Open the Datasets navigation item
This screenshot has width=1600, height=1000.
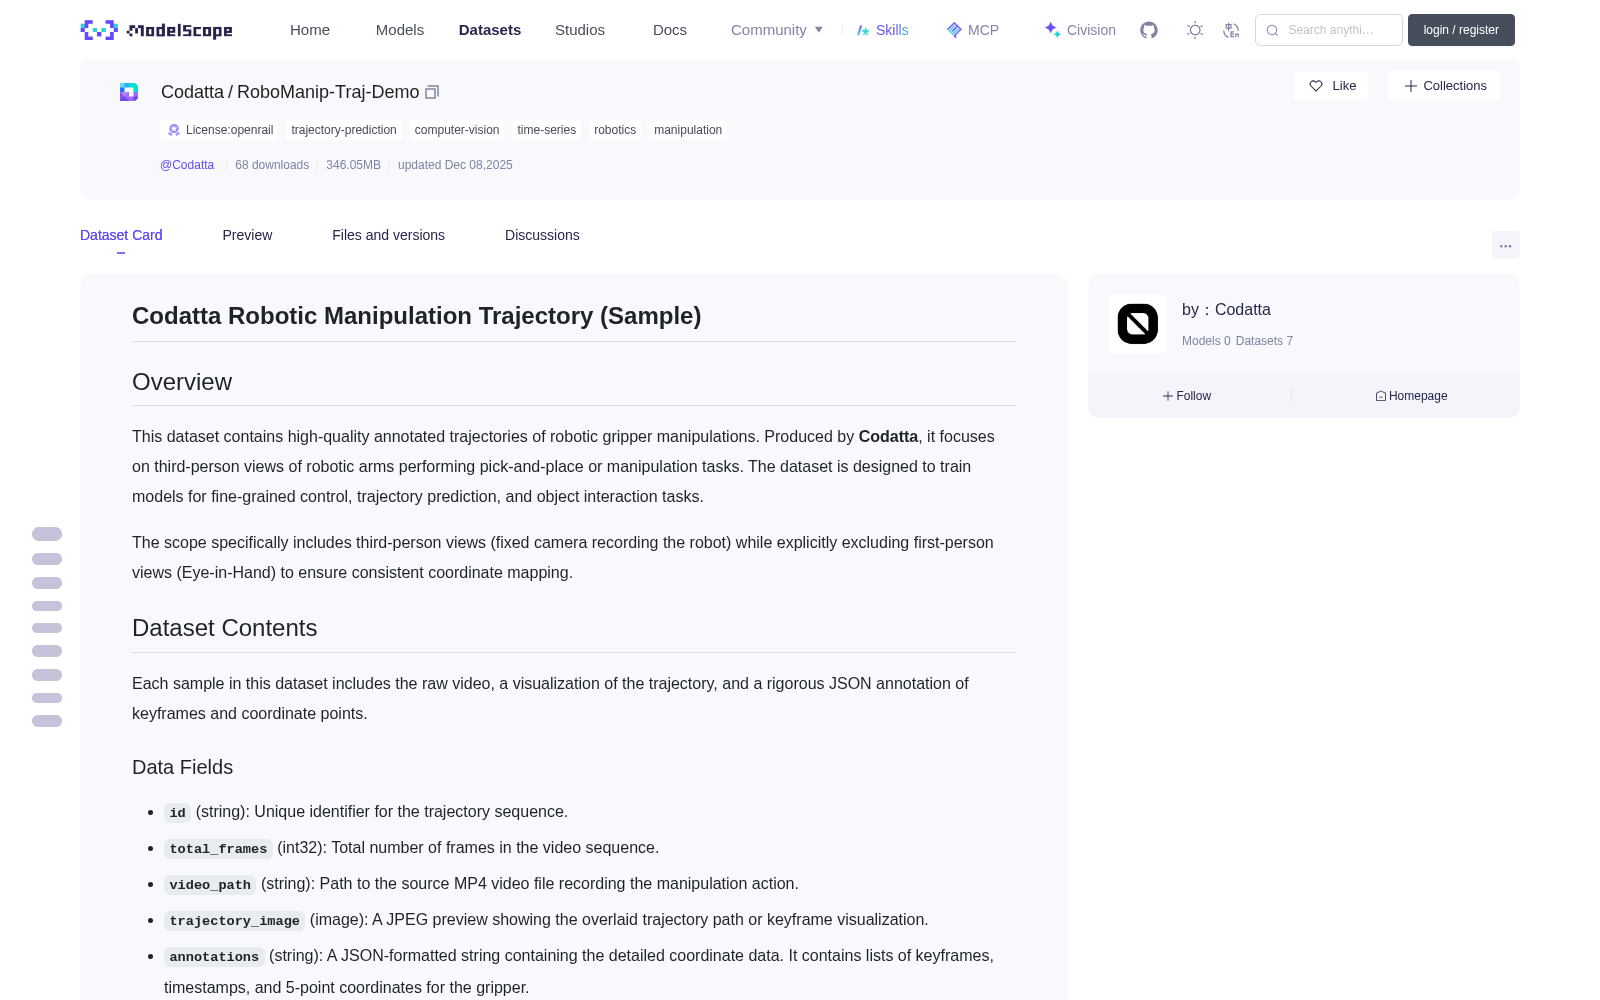pos(490,30)
